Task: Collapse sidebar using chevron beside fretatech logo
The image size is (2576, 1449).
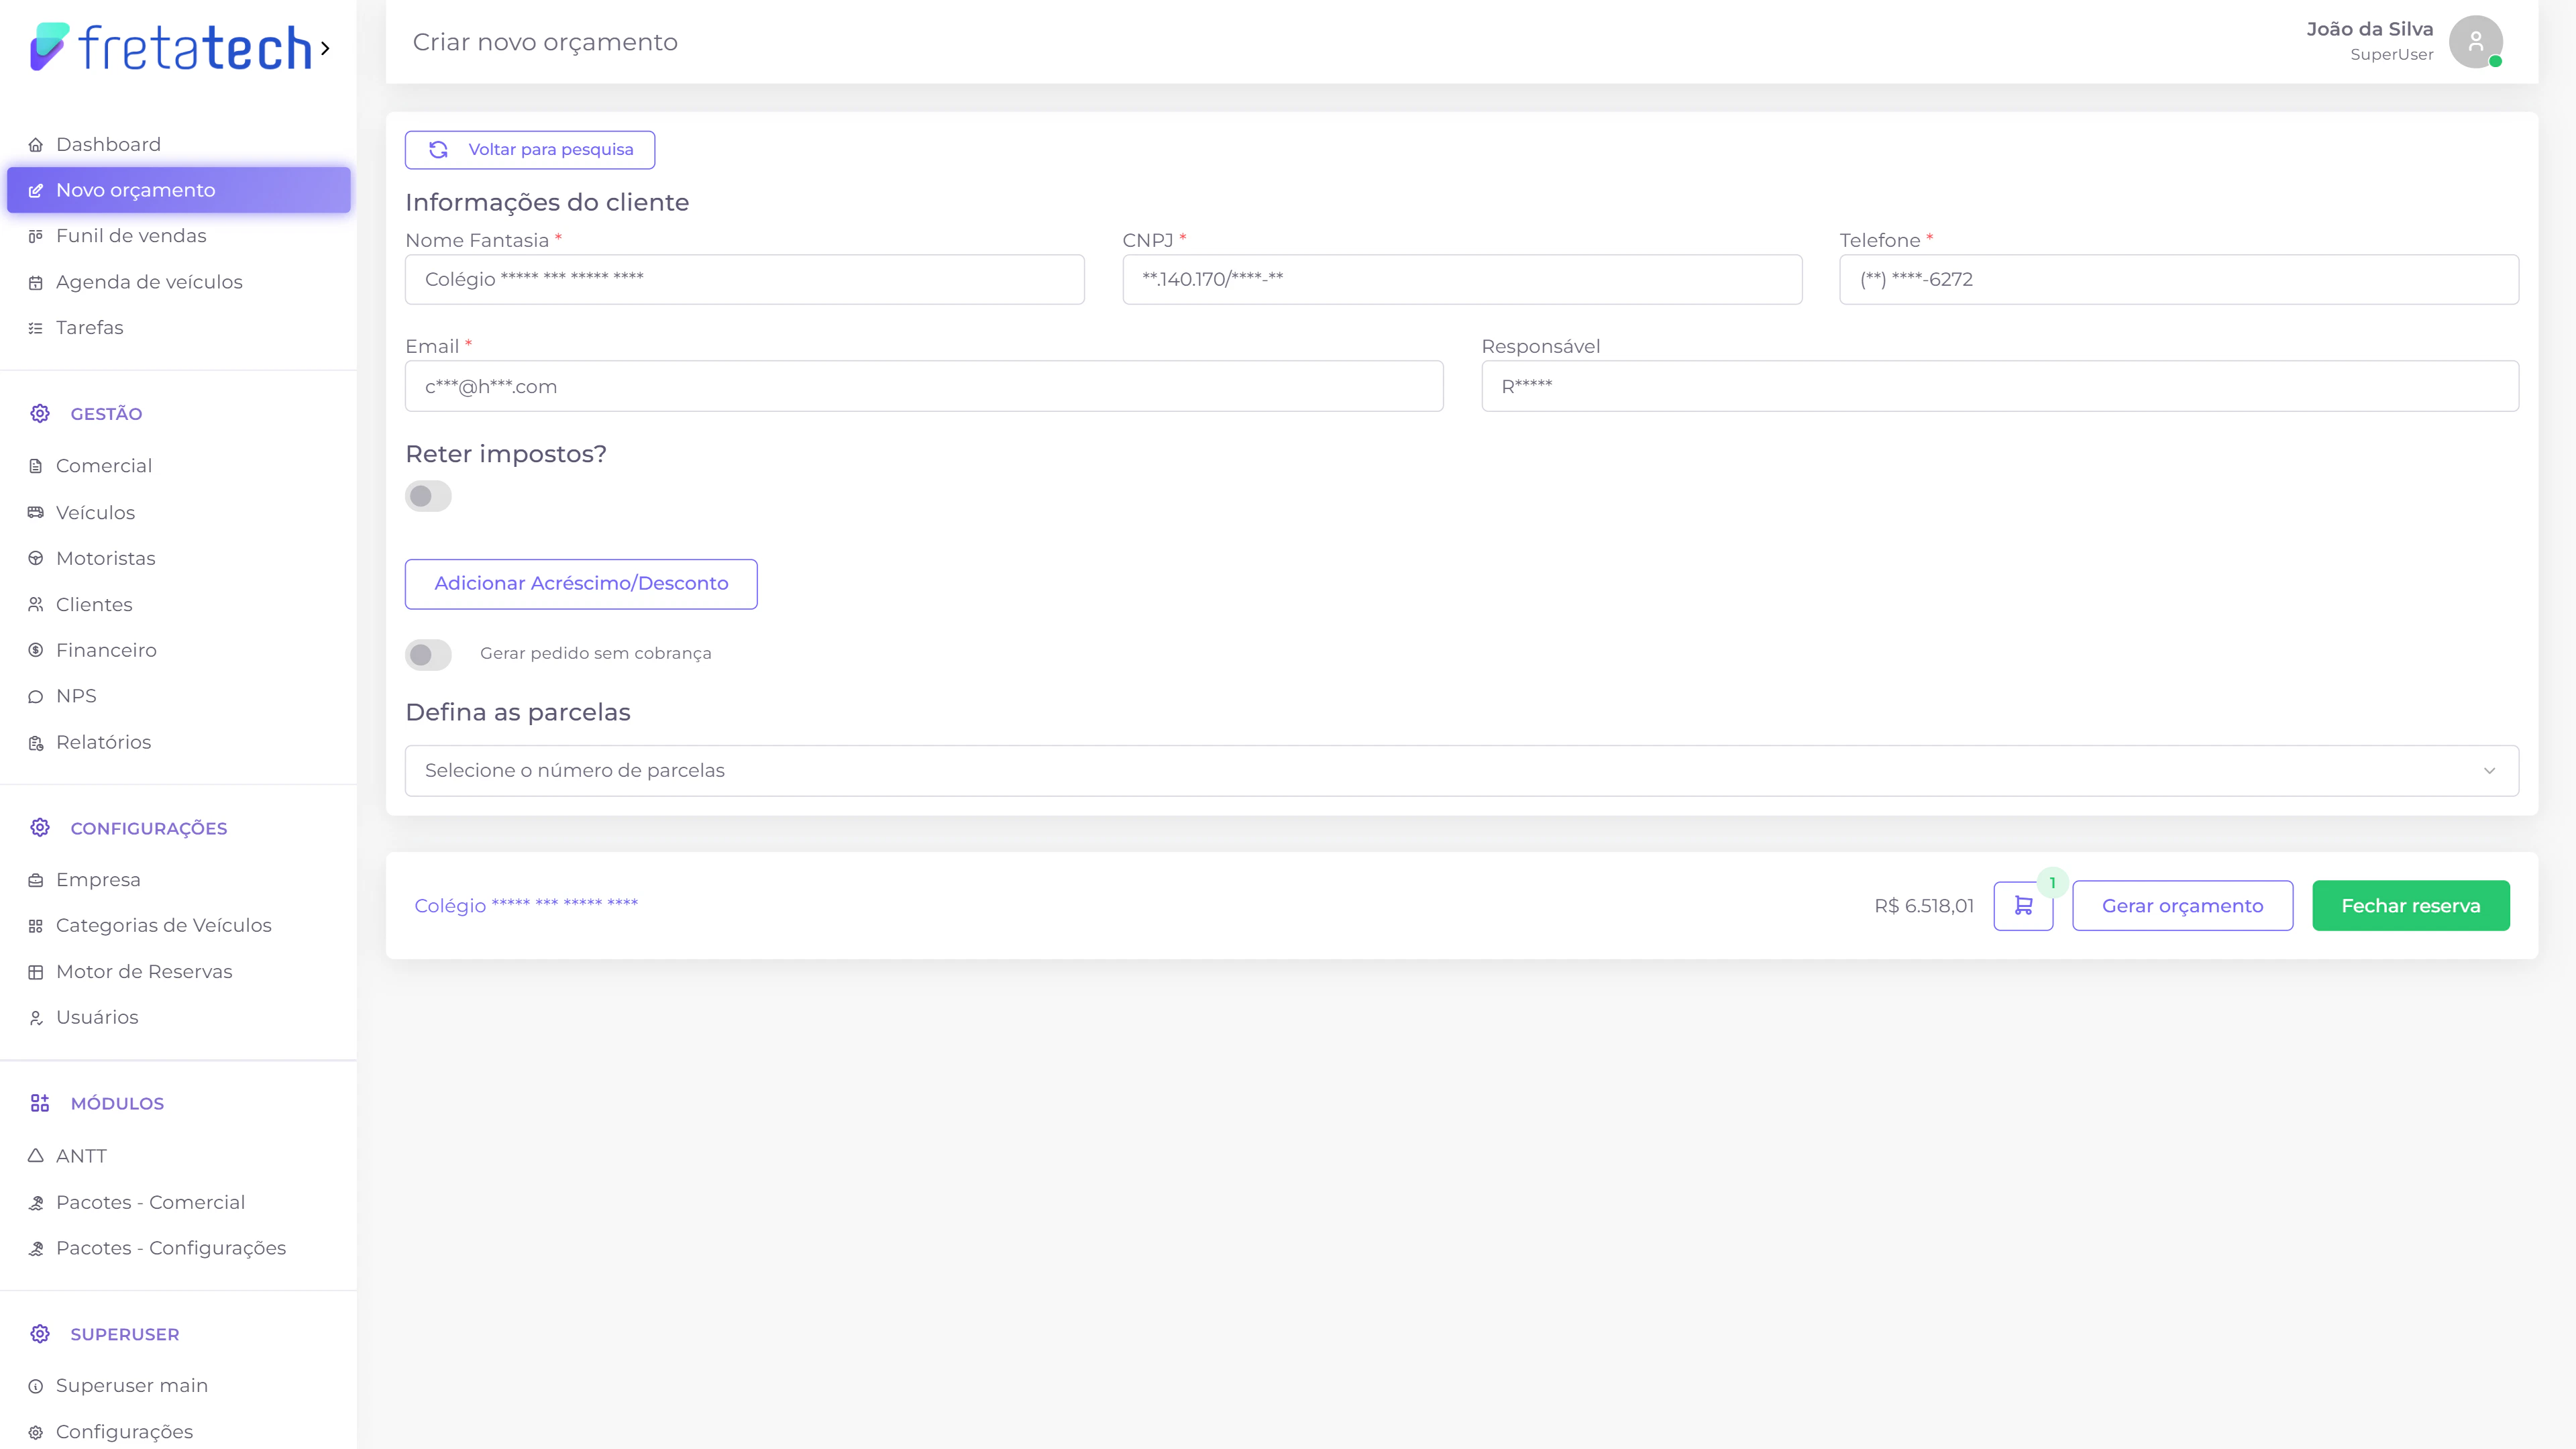Action: click(x=325, y=48)
